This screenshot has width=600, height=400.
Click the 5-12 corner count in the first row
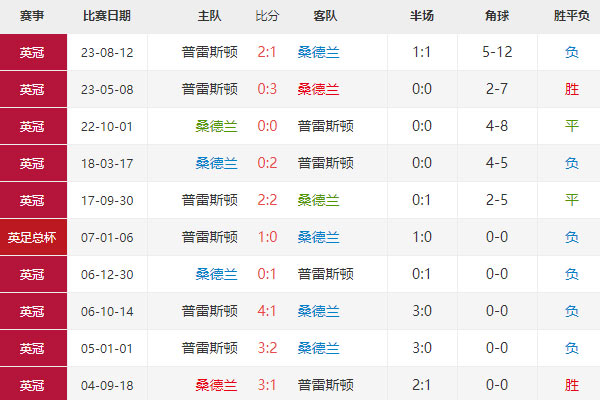[x=496, y=52]
